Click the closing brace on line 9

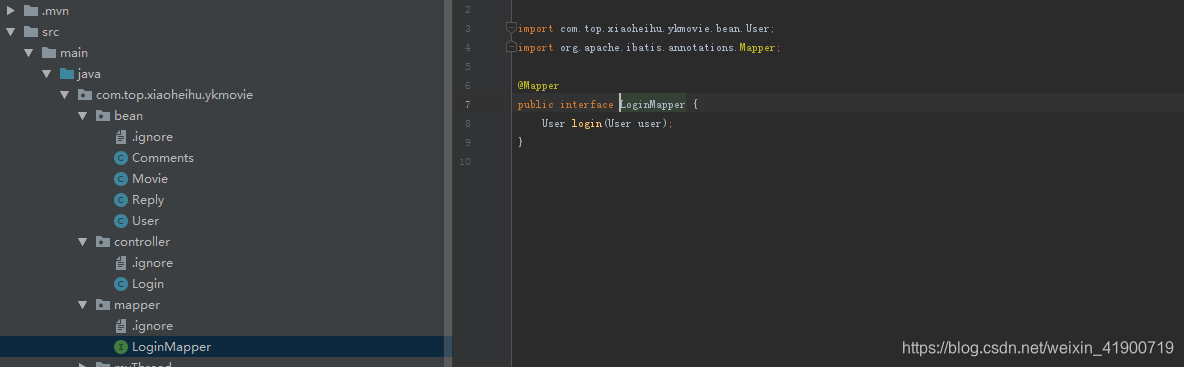click(520, 142)
